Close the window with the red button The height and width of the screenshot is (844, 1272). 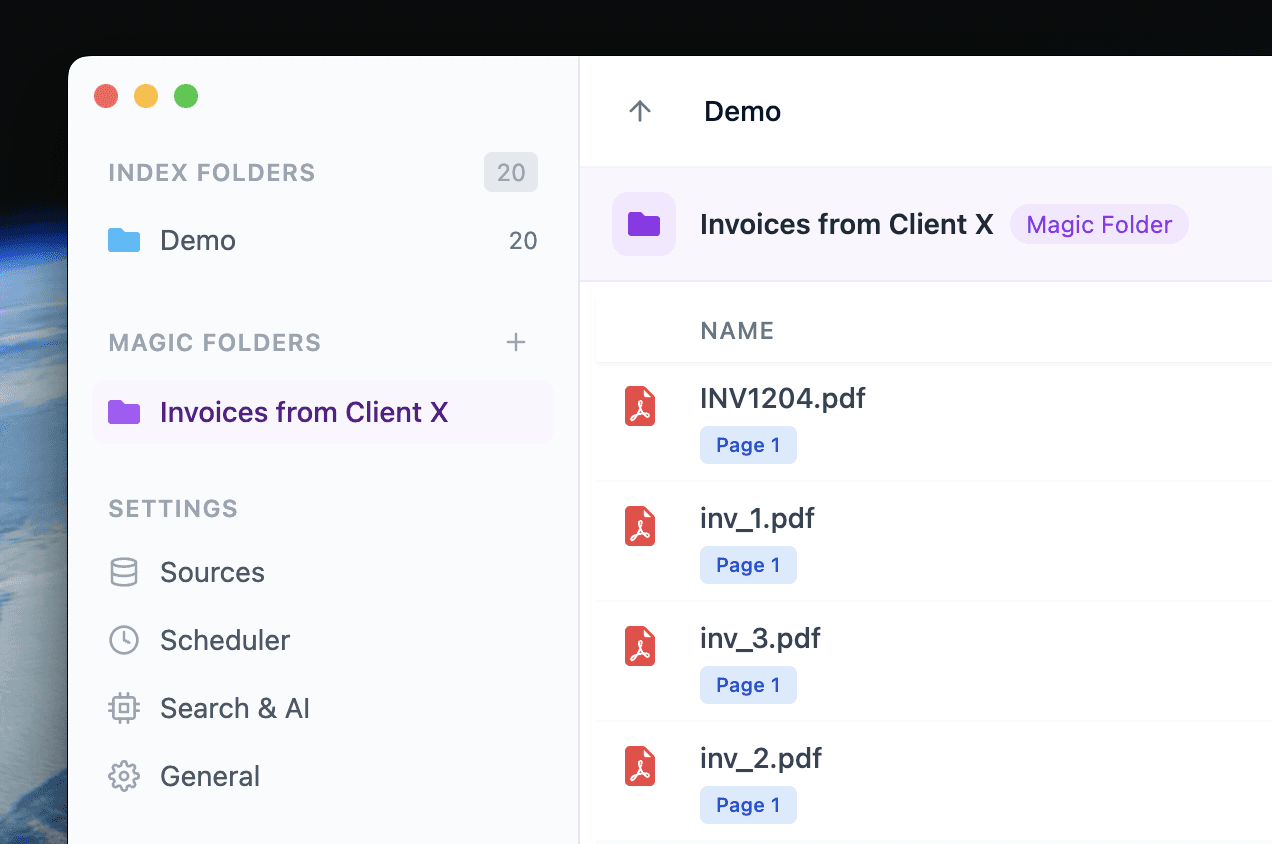106,96
